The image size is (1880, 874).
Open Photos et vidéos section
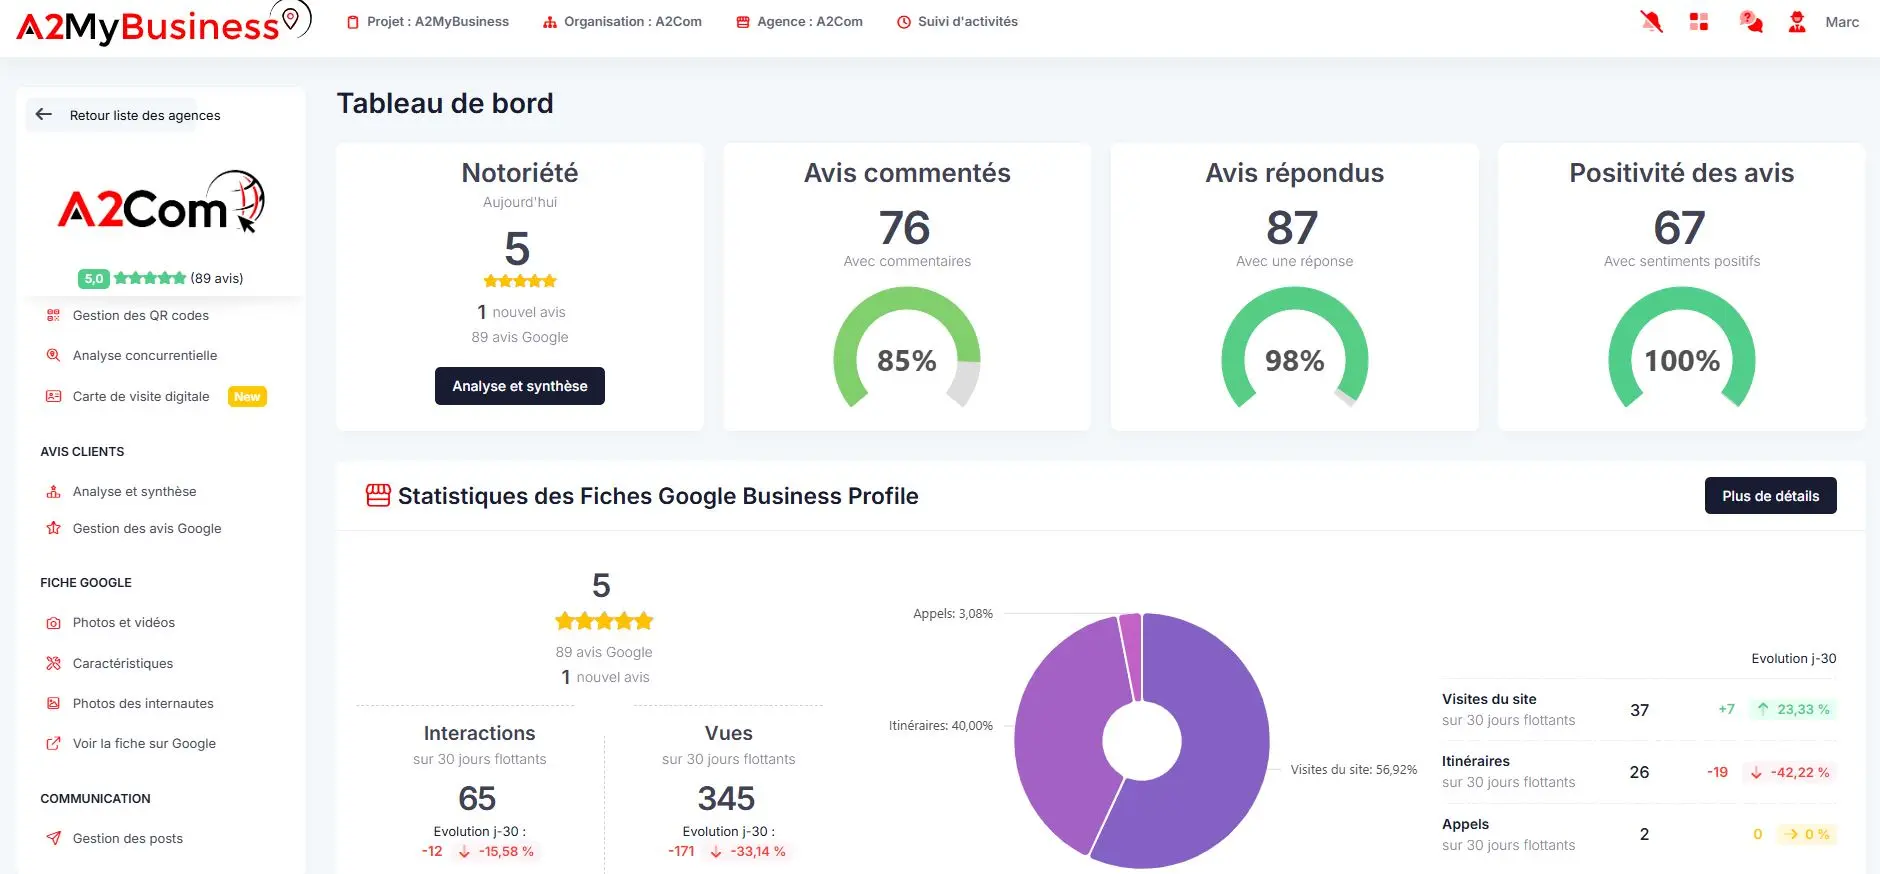point(124,622)
